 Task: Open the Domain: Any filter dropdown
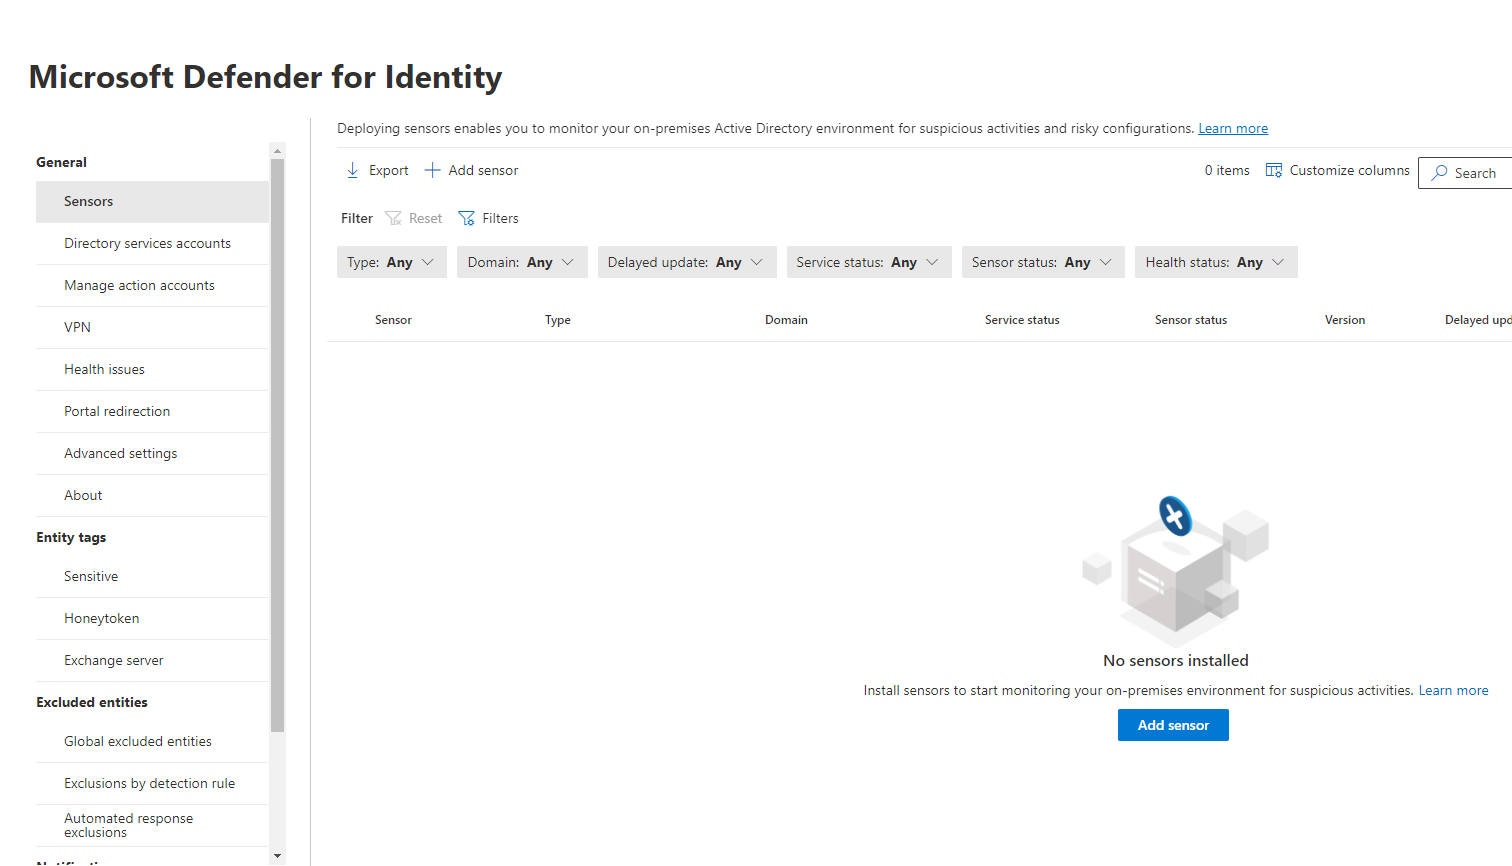[x=522, y=262]
